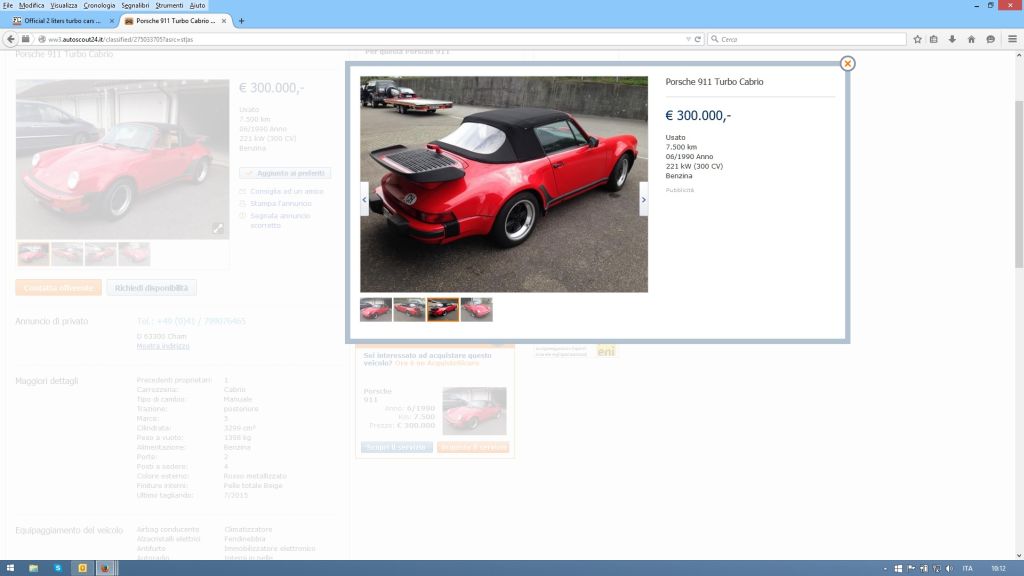Click the Stampa l'annuncio link

pos(281,204)
